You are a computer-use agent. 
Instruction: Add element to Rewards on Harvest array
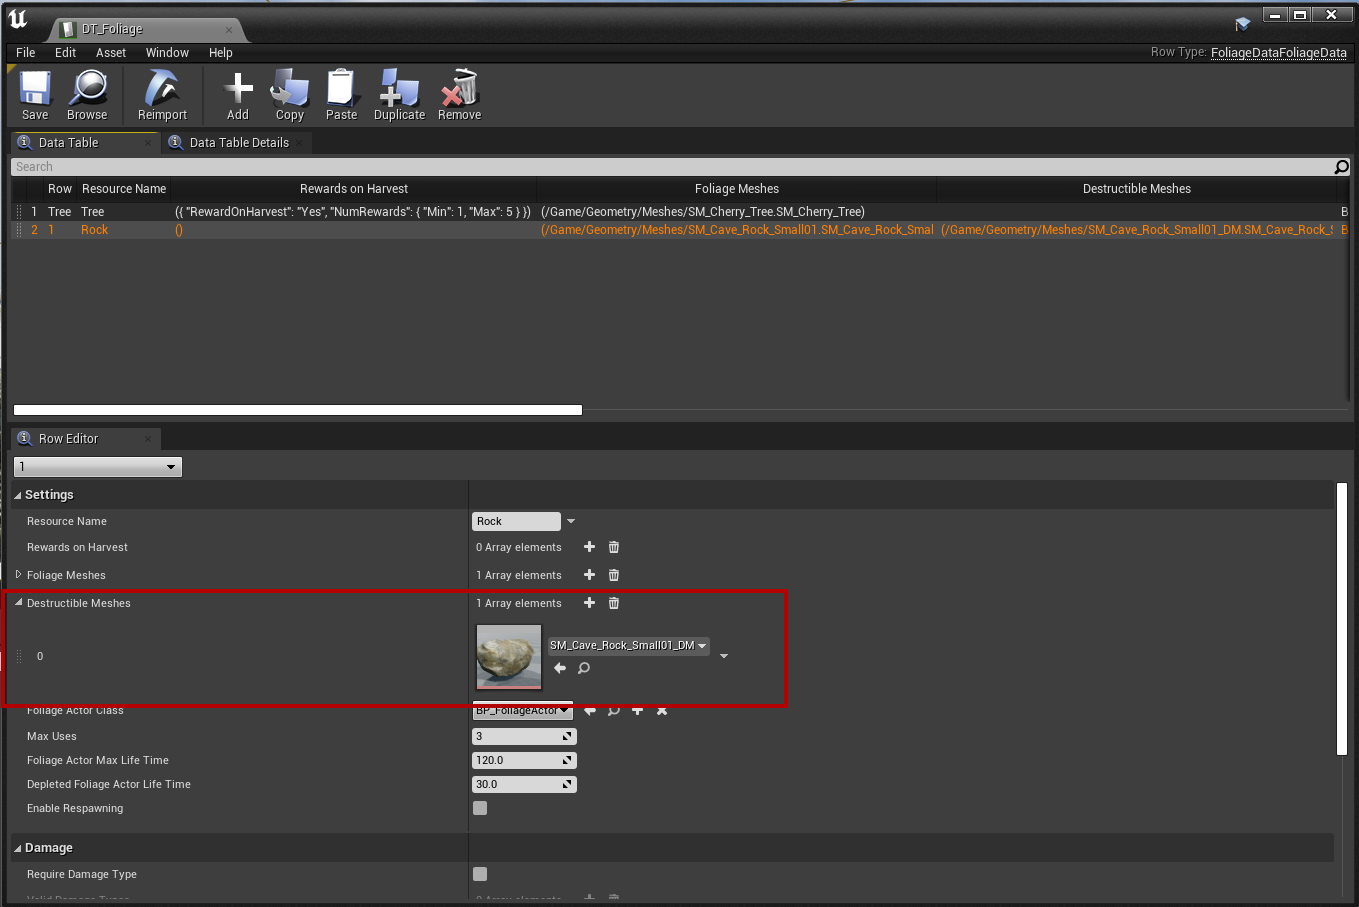[589, 547]
